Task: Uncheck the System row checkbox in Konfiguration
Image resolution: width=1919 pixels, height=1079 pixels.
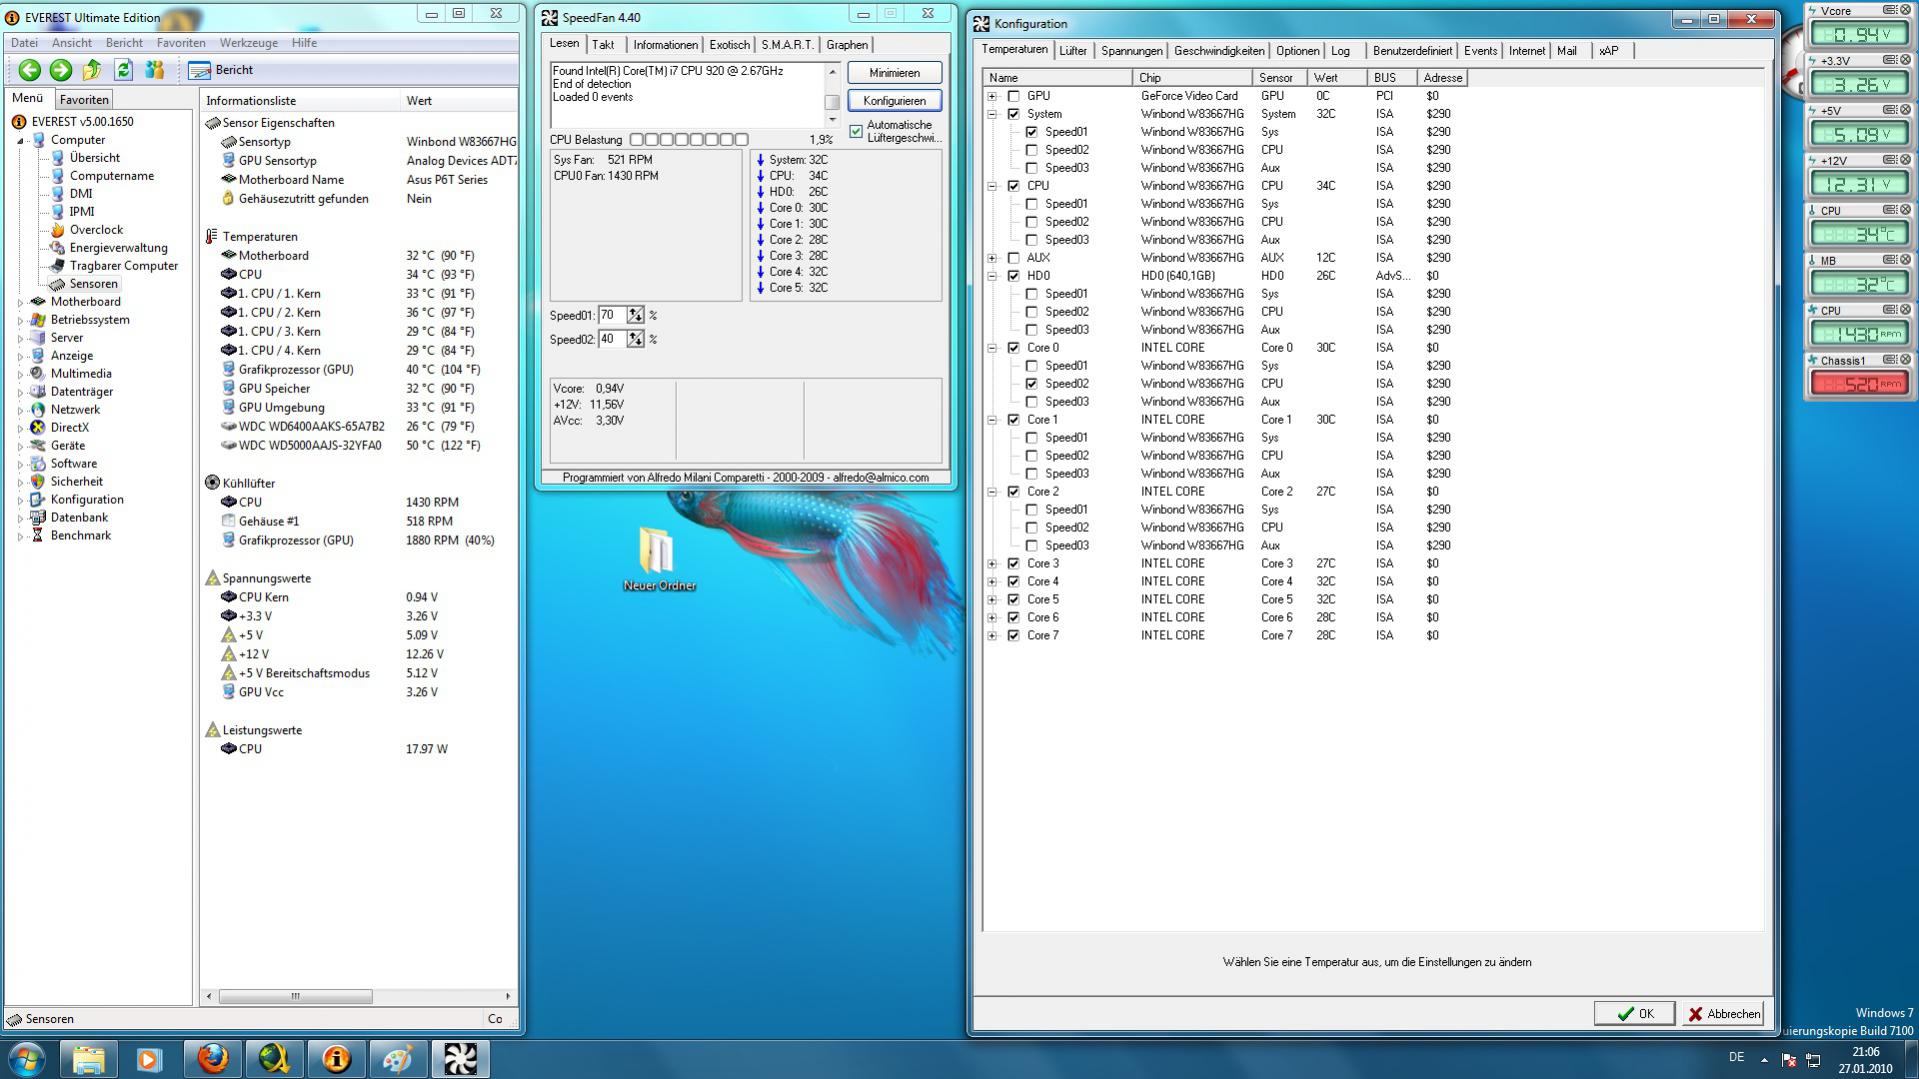Action: click(1013, 114)
